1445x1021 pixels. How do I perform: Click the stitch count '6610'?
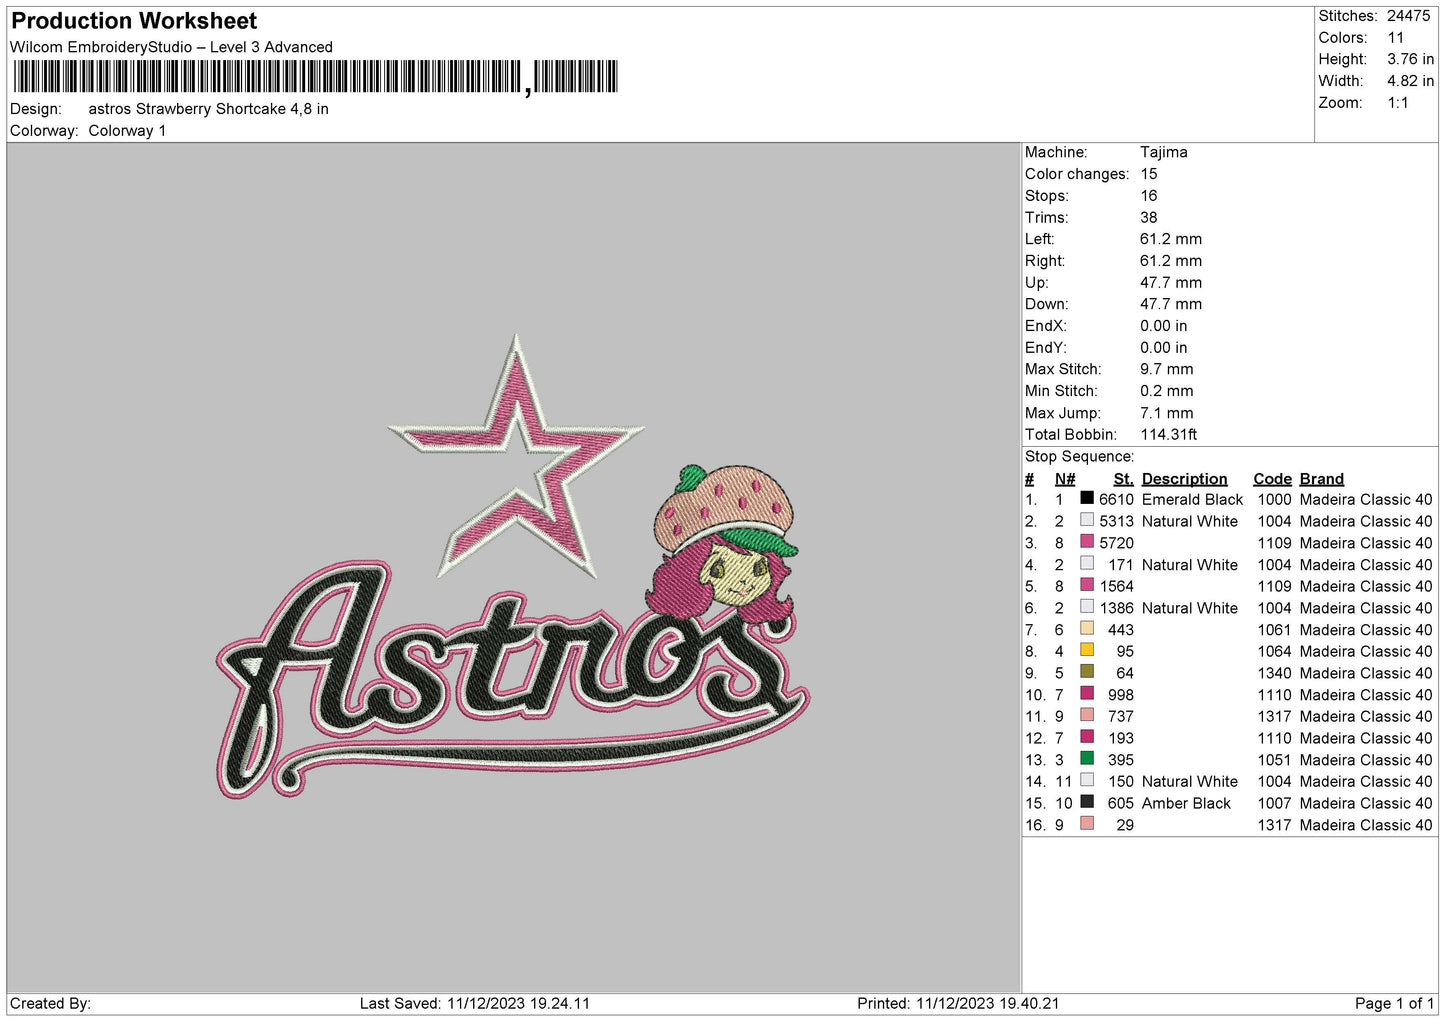1116,499
